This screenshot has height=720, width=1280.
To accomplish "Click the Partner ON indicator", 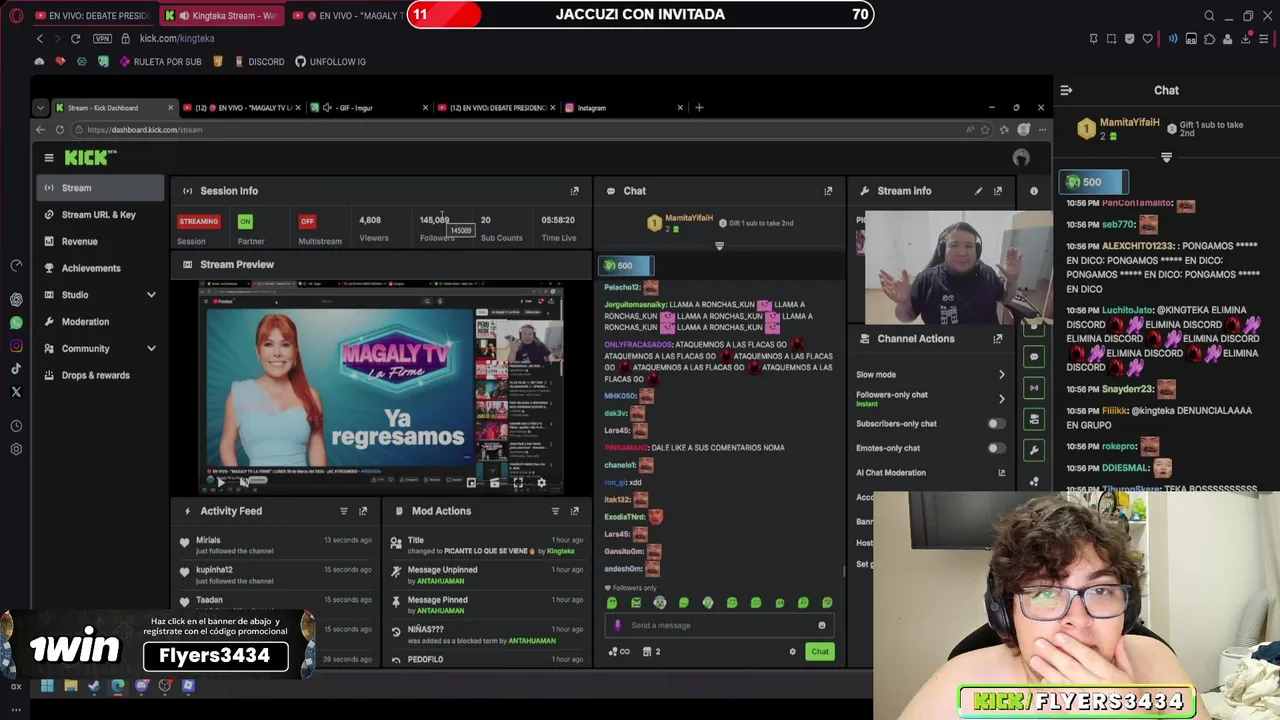I will click(245, 221).
